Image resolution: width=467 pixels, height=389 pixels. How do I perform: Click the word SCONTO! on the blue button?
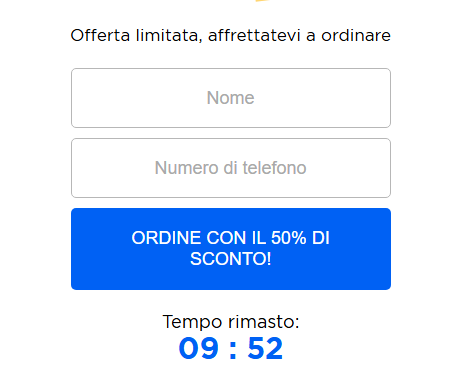(x=231, y=259)
